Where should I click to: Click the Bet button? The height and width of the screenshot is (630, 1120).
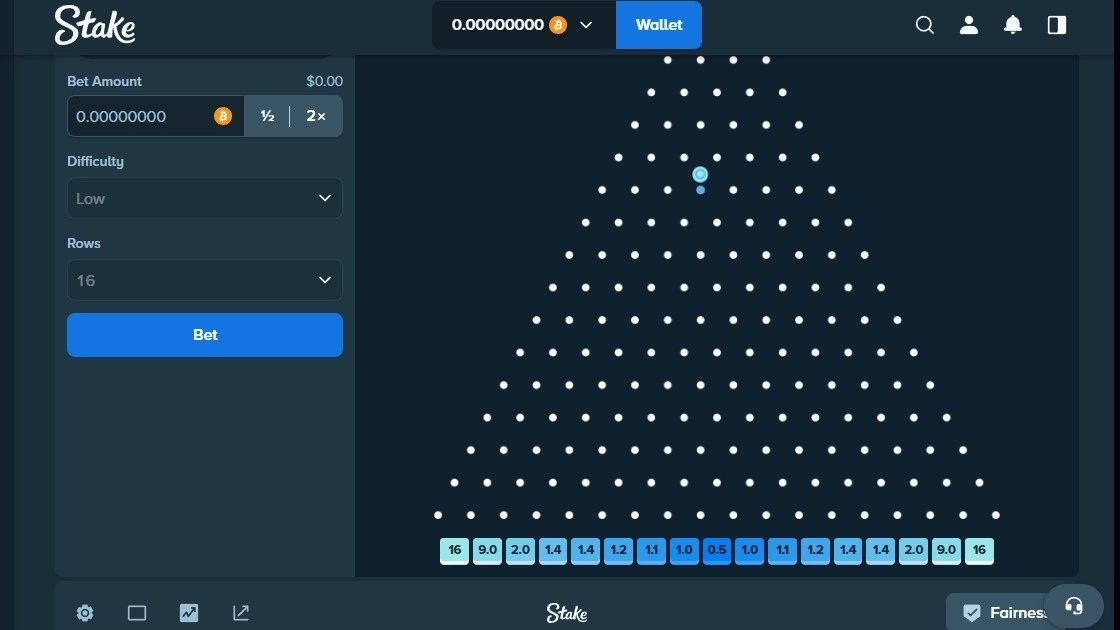coord(204,334)
